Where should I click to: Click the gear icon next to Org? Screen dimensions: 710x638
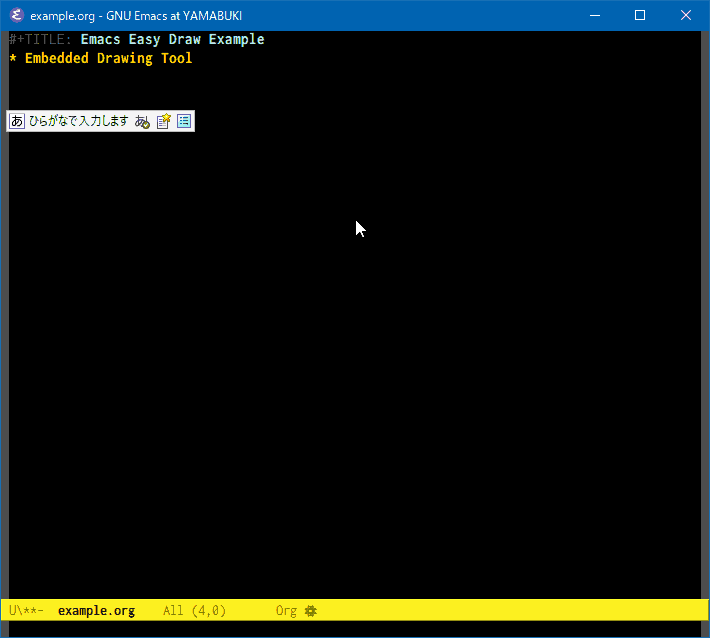[311, 611]
